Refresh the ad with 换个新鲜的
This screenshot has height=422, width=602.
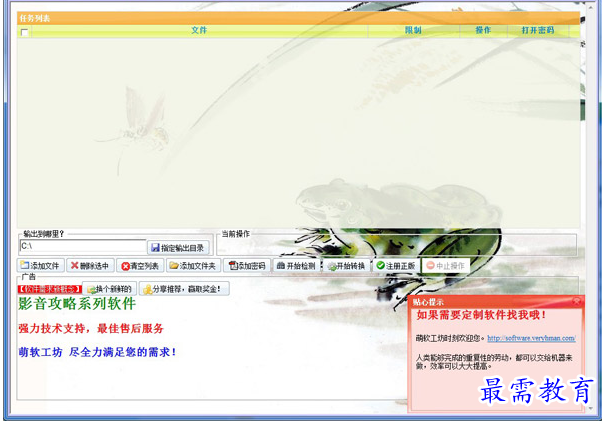(x=110, y=289)
